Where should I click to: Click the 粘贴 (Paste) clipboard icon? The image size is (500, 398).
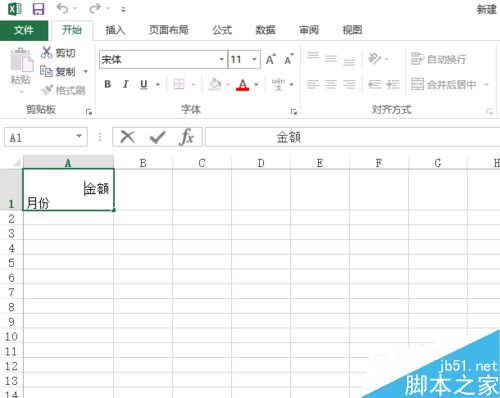[x=22, y=60]
